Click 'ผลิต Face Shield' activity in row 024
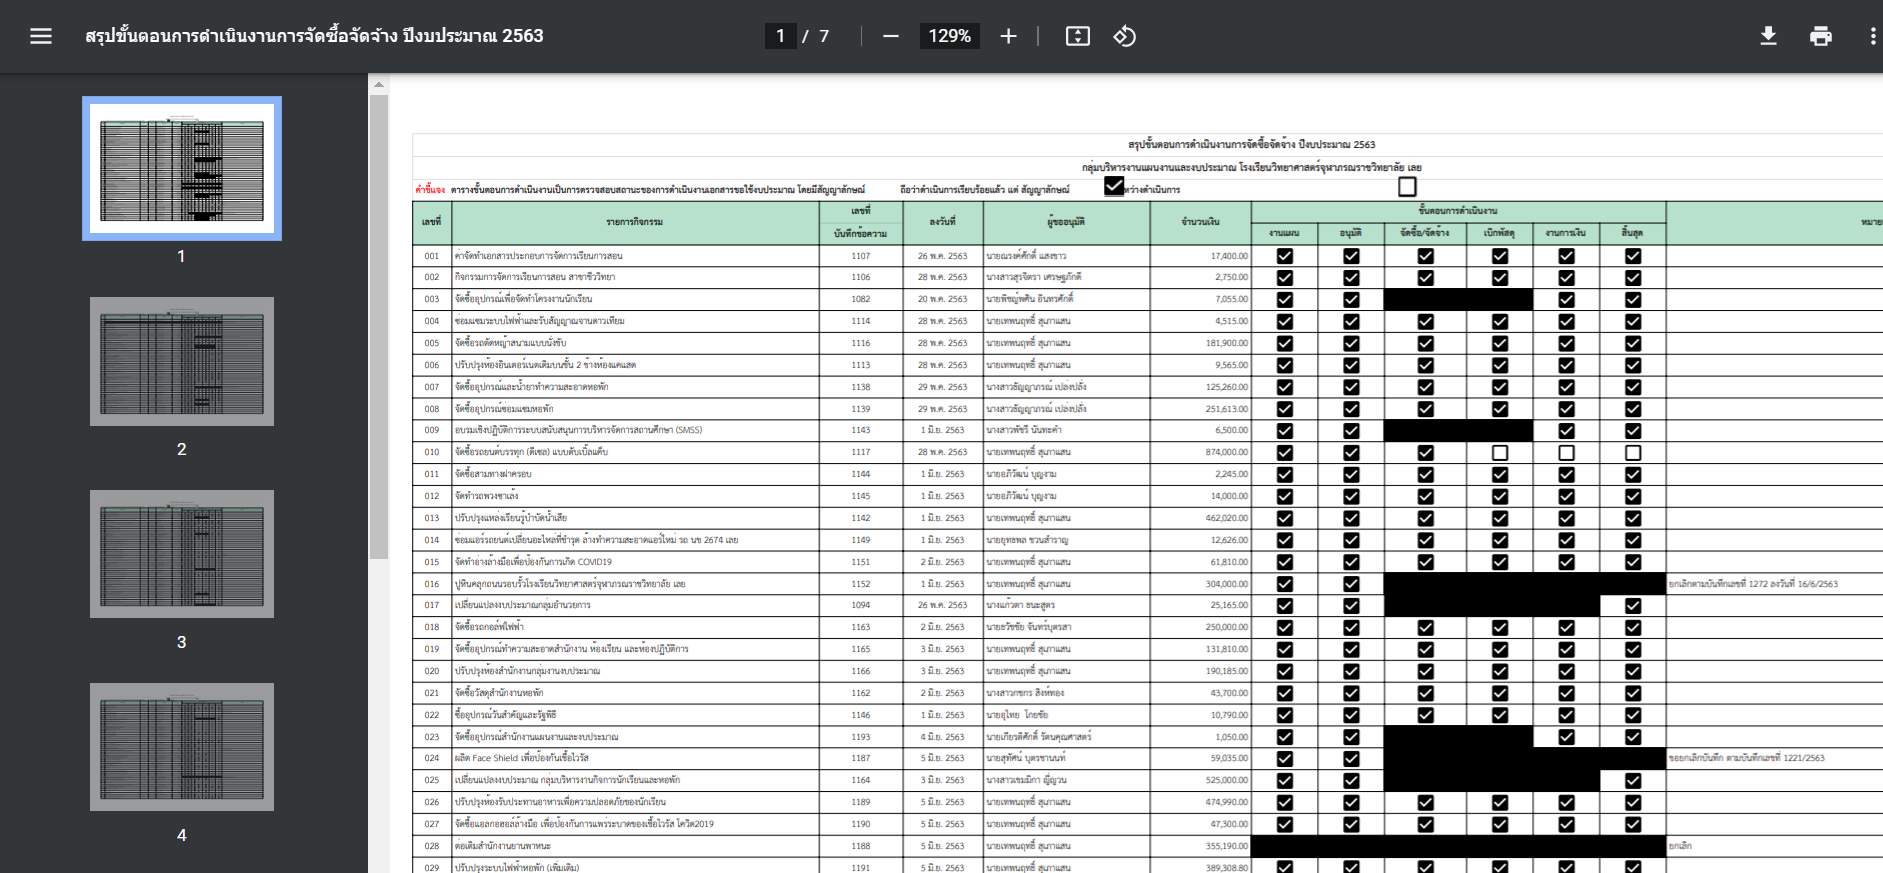This screenshot has width=1883, height=873. click(522, 758)
